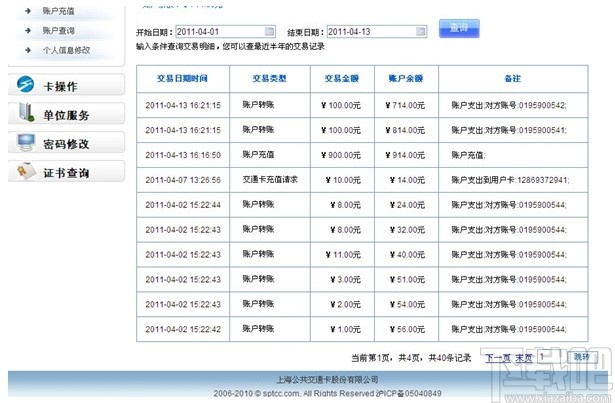Focus the page number input box
Image resolution: width=615 pixels, height=403 pixels.
click(549, 357)
